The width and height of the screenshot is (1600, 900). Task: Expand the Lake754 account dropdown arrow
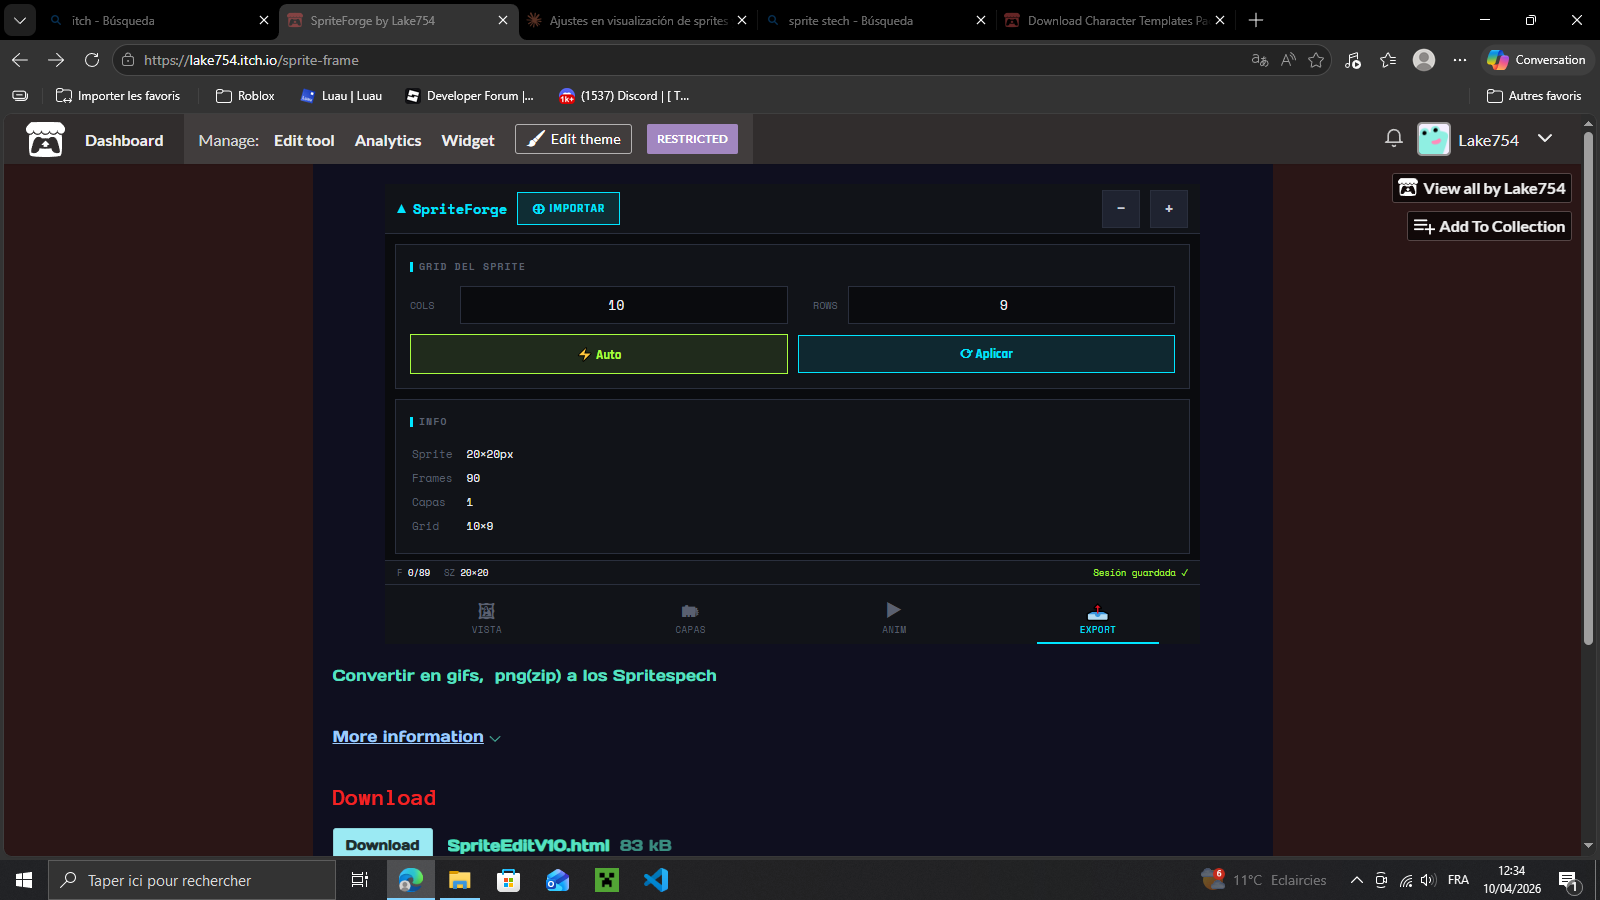pyautogui.click(x=1545, y=139)
